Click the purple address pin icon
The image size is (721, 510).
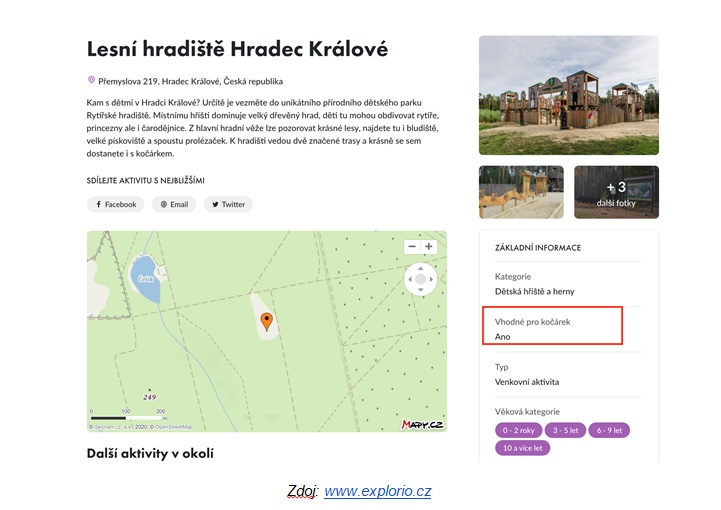click(91, 81)
